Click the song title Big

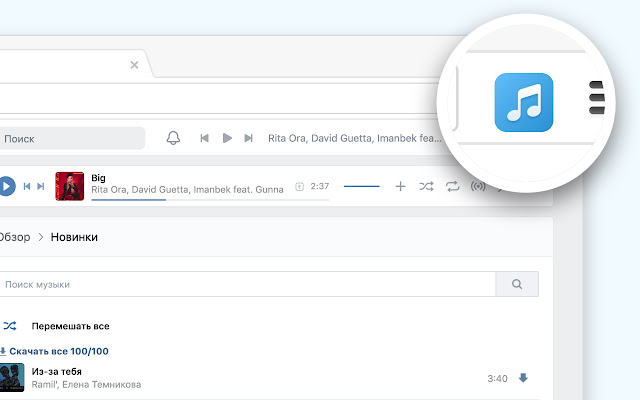click(x=98, y=178)
